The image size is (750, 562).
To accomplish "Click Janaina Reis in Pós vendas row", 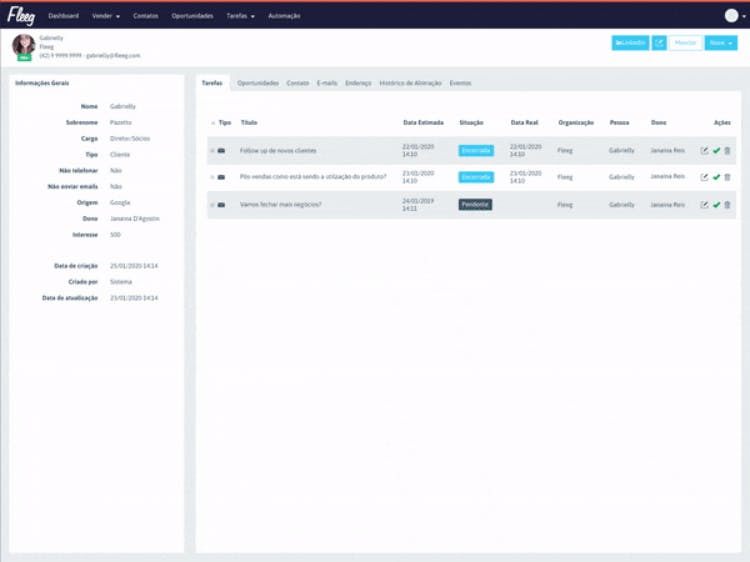I will click(667, 176).
